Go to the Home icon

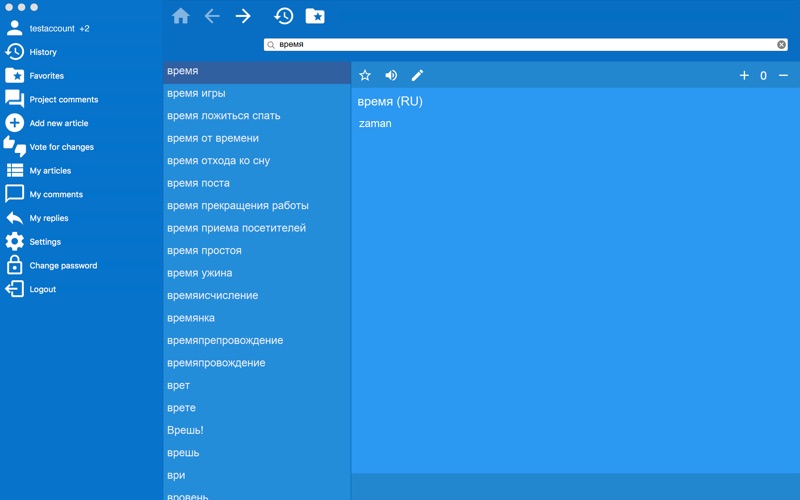click(x=181, y=16)
